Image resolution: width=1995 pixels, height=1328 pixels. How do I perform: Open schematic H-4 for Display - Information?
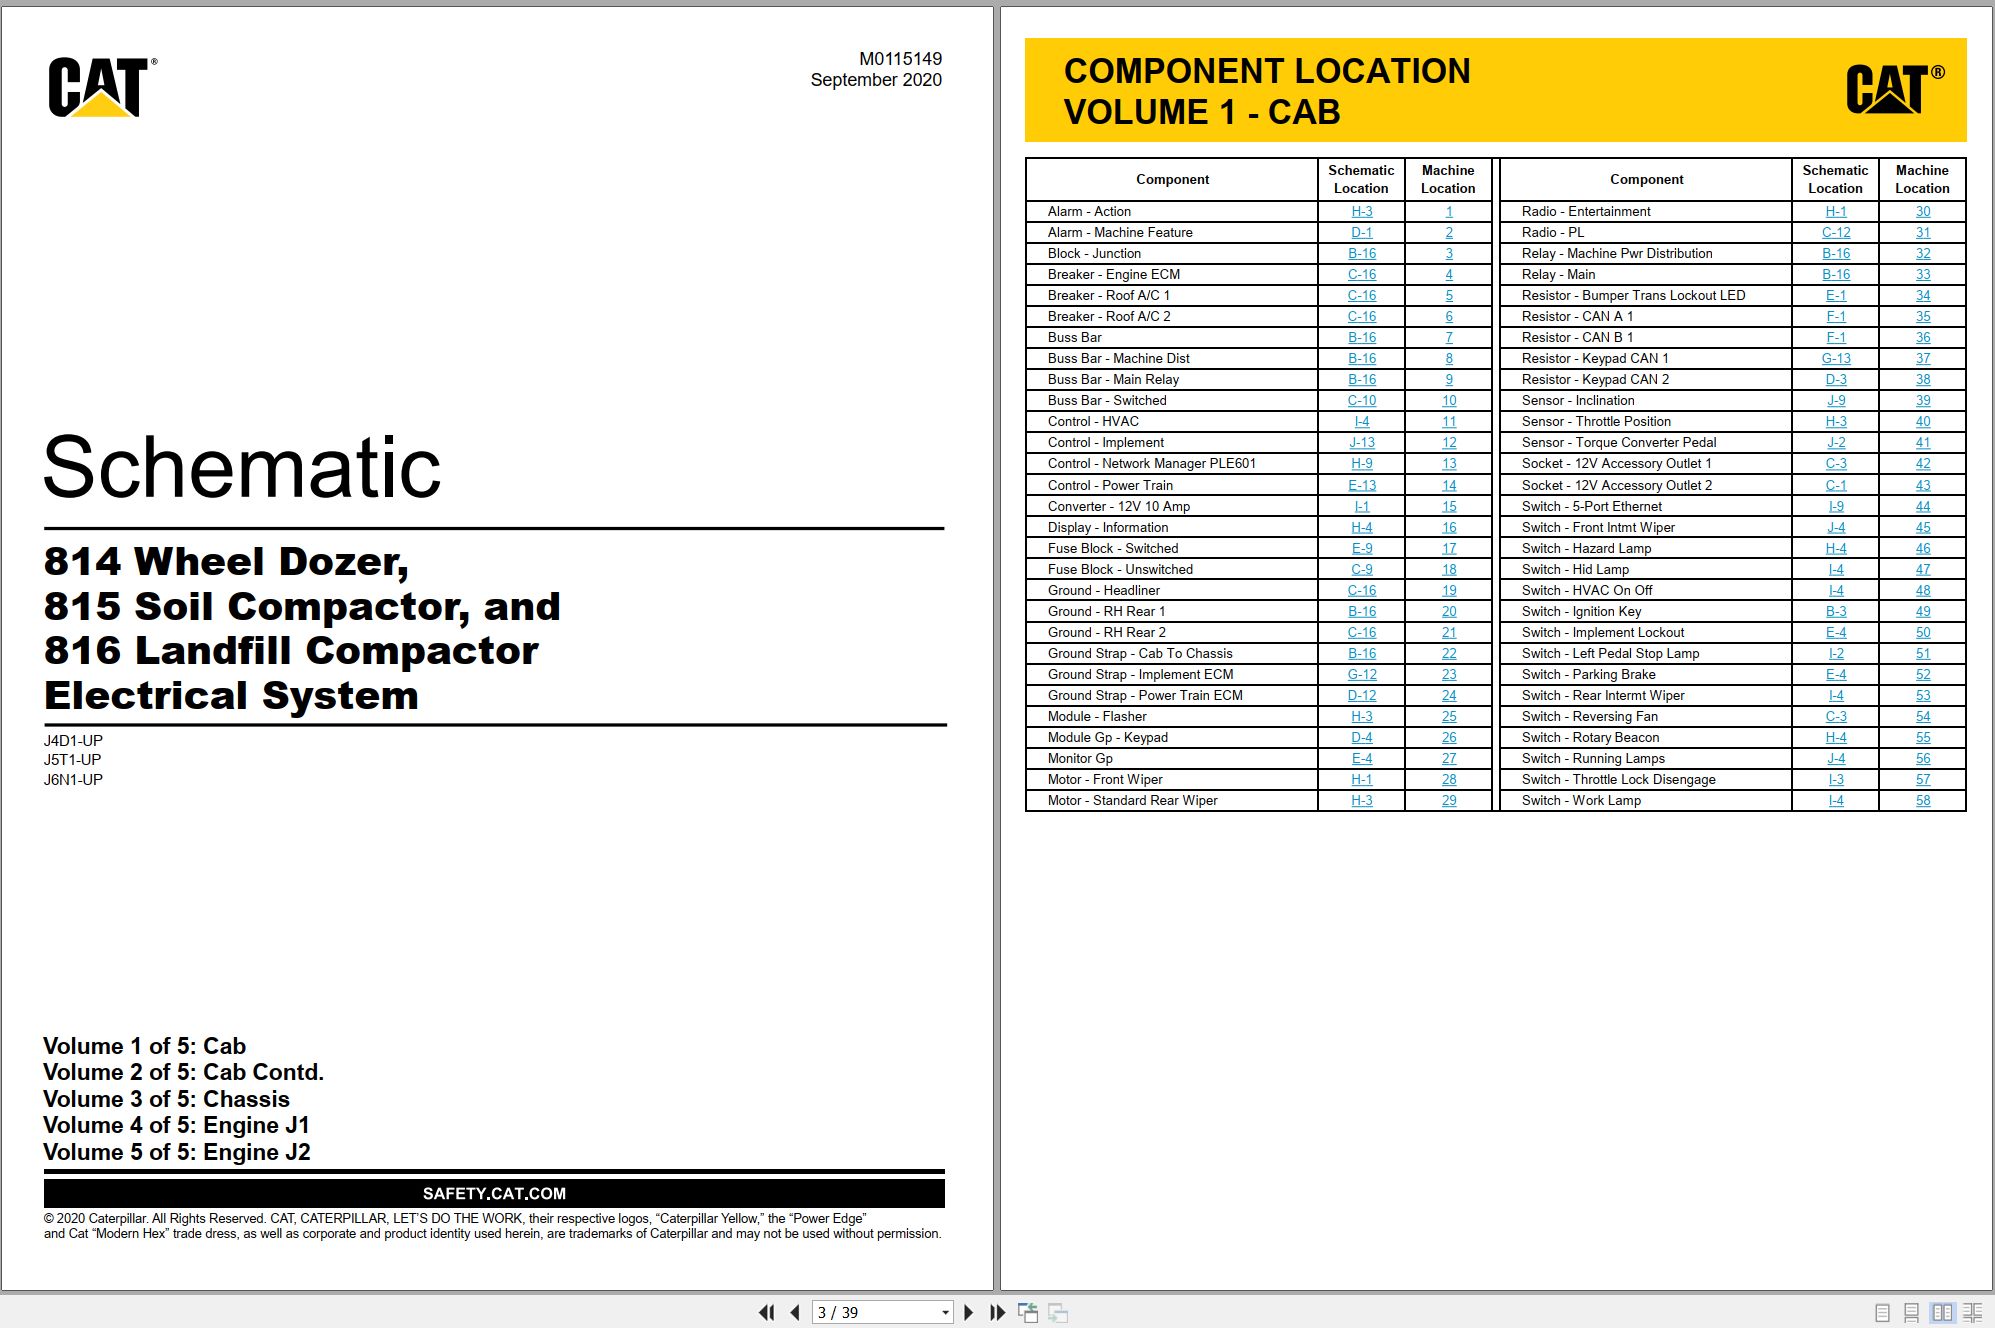pos(1361,527)
